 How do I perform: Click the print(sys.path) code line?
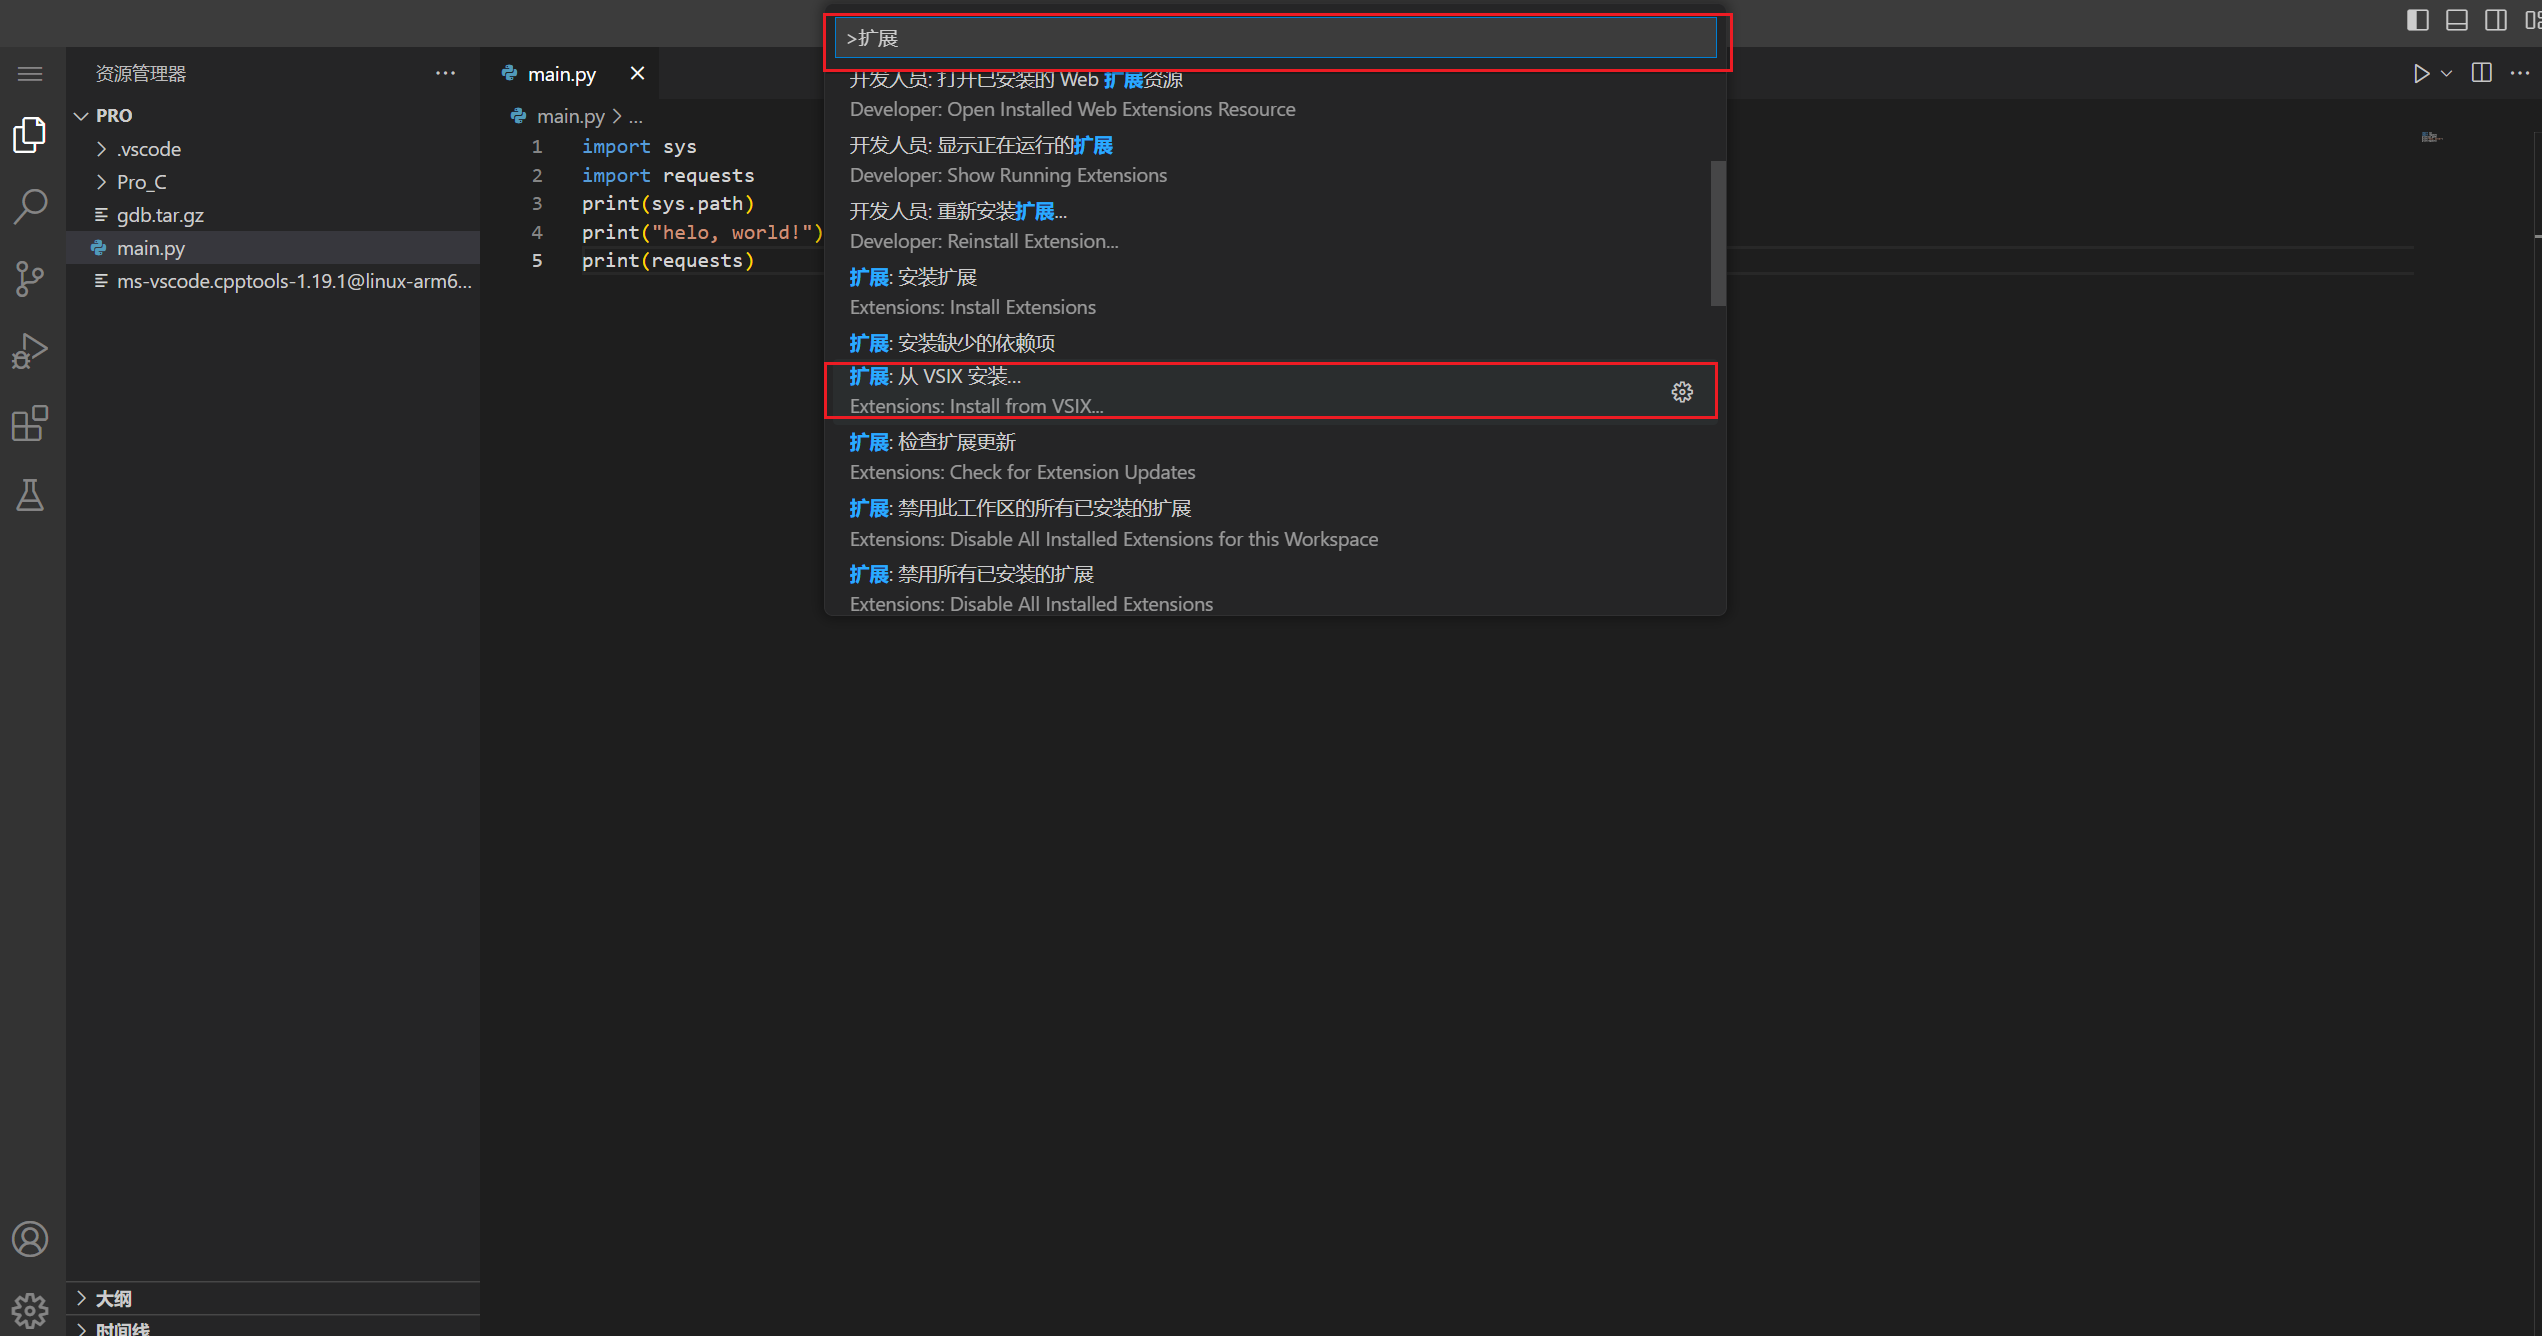pyautogui.click(x=668, y=204)
